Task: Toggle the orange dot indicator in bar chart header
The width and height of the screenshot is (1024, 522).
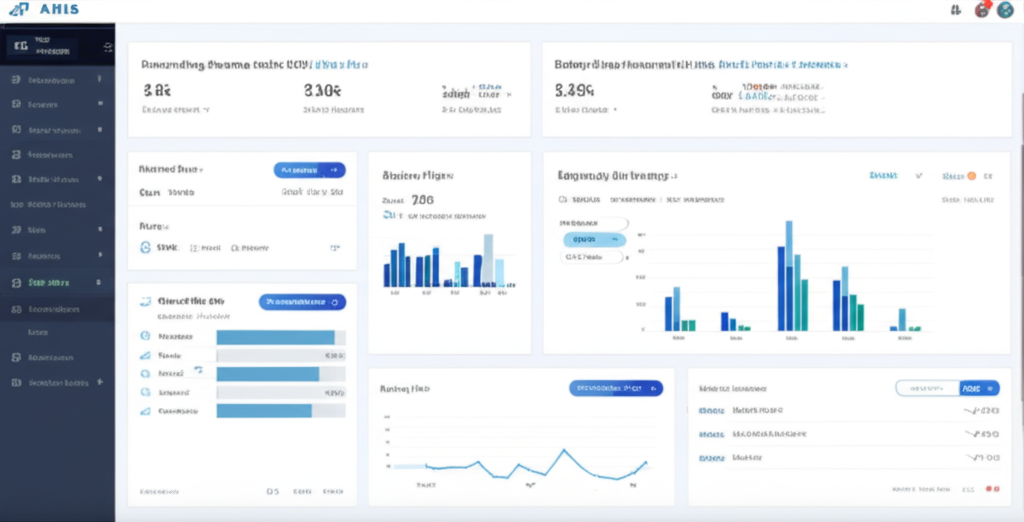Action: [x=970, y=175]
